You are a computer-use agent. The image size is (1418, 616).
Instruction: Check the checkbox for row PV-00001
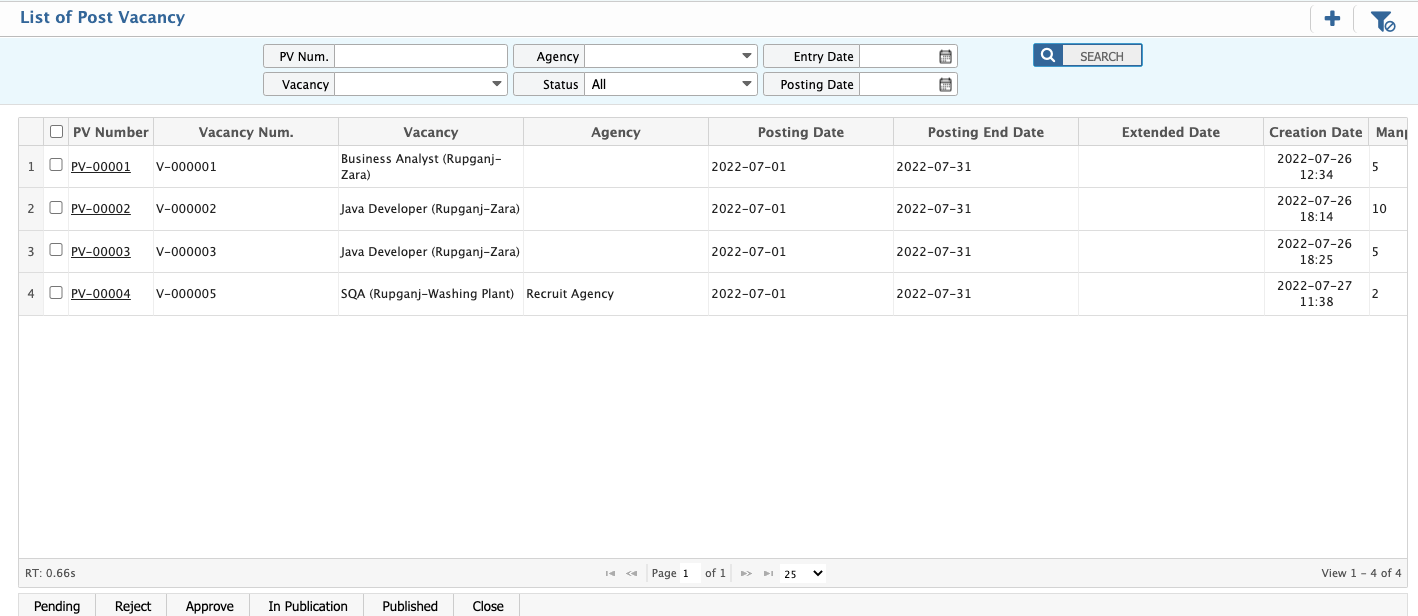click(56, 163)
